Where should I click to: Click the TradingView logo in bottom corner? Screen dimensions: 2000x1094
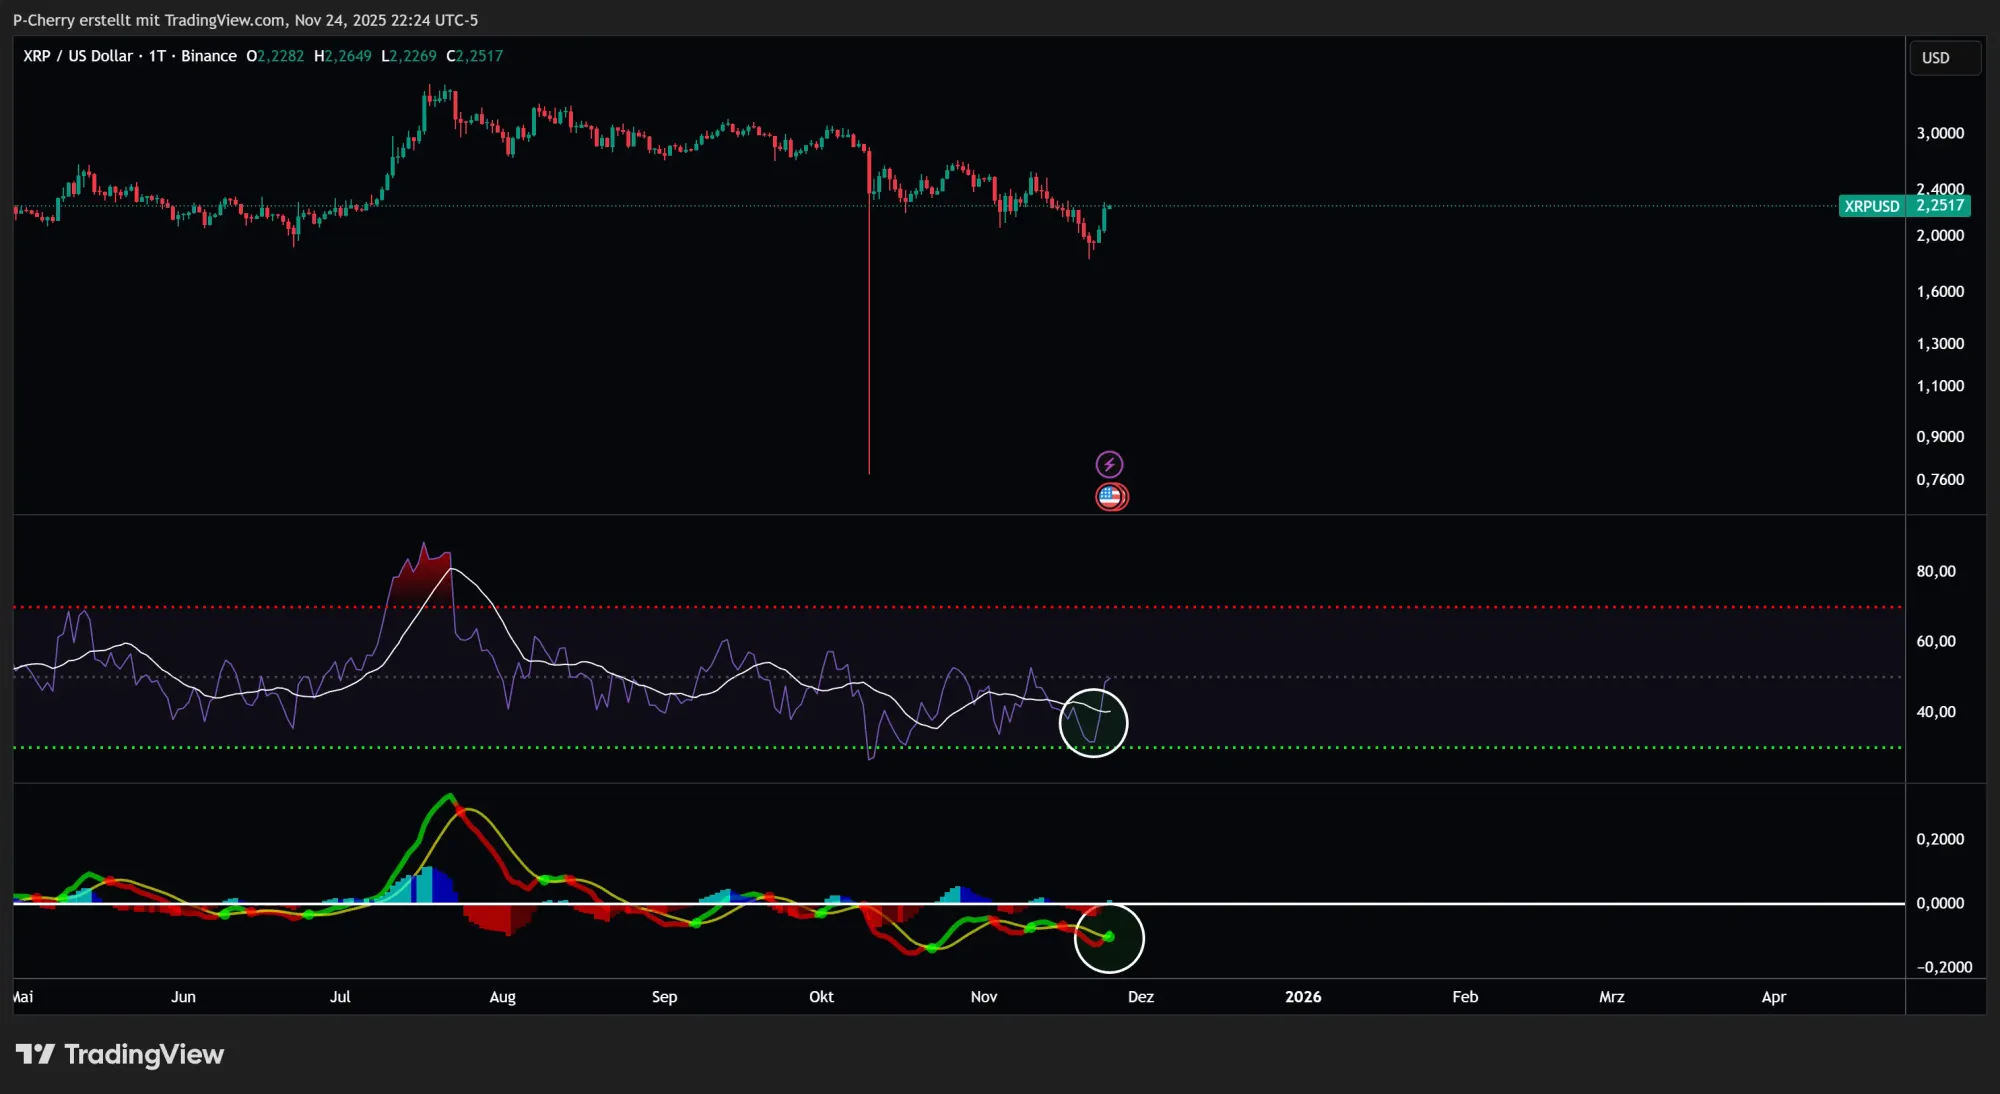[x=118, y=1054]
